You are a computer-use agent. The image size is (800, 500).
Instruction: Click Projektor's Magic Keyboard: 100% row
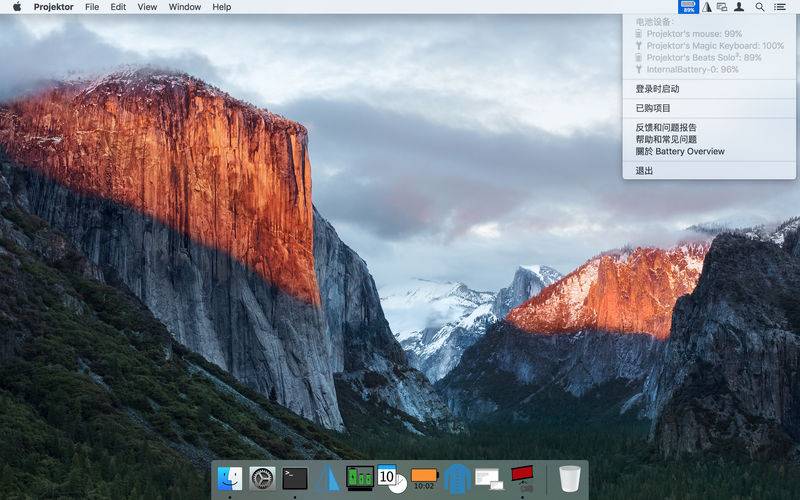click(709, 45)
